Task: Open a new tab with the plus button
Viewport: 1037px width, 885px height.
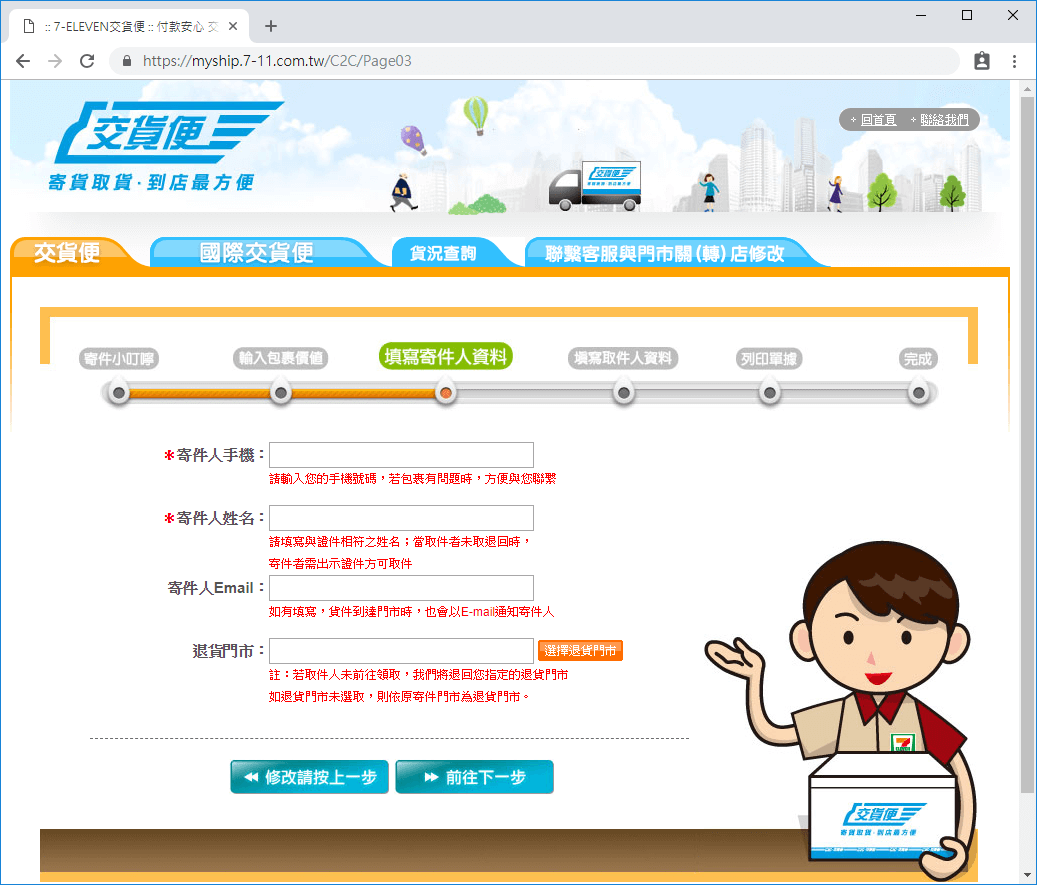Action: click(x=270, y=26)
